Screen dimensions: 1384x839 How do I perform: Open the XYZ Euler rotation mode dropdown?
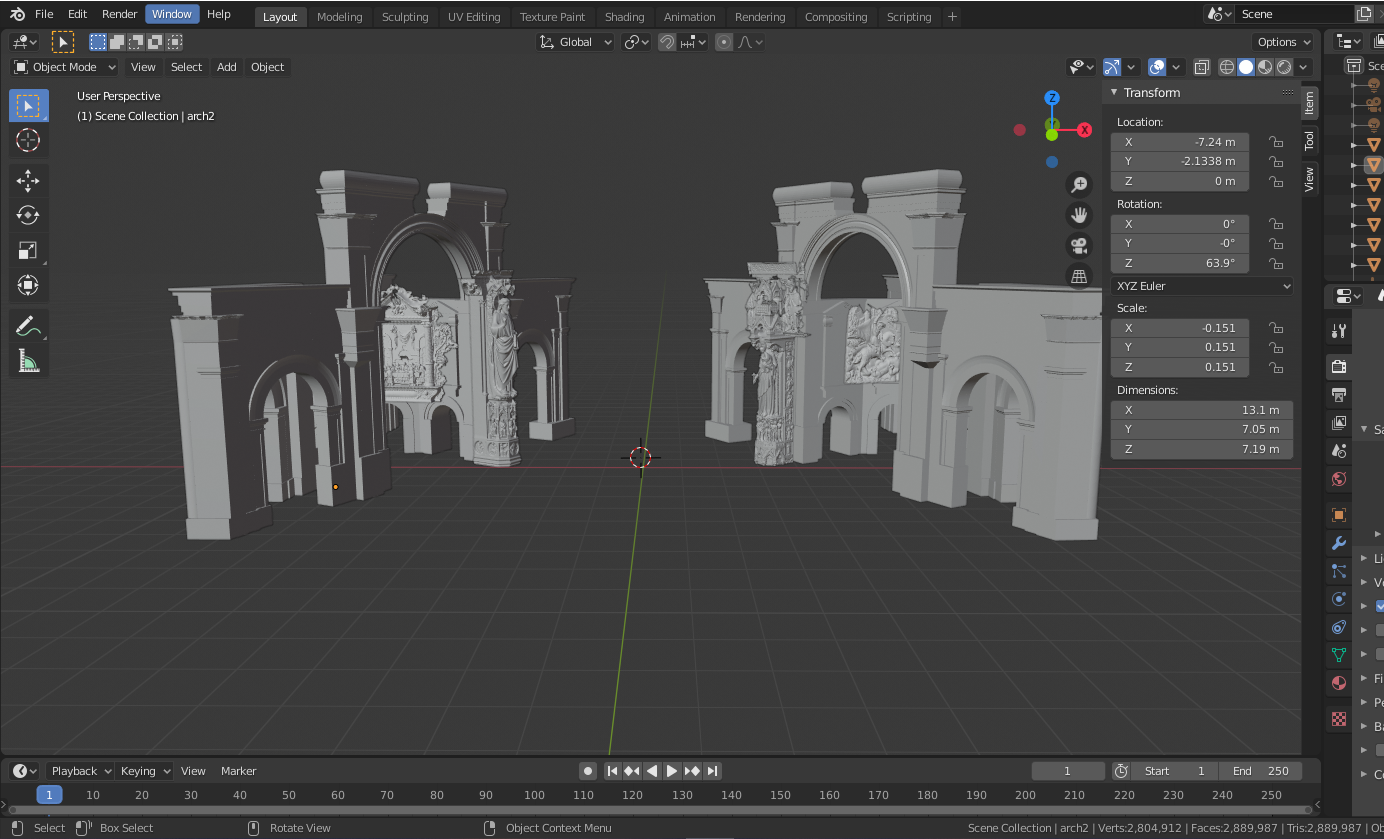pyautogui.click(x=1202, y=286)
